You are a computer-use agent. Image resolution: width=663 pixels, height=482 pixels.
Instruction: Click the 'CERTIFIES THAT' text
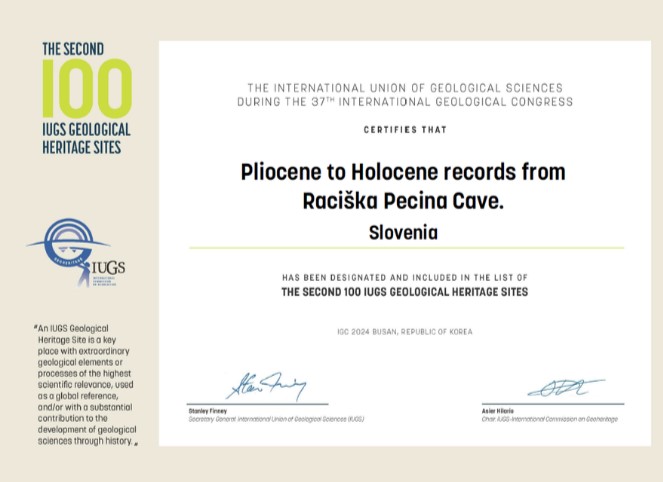[405, 130]
